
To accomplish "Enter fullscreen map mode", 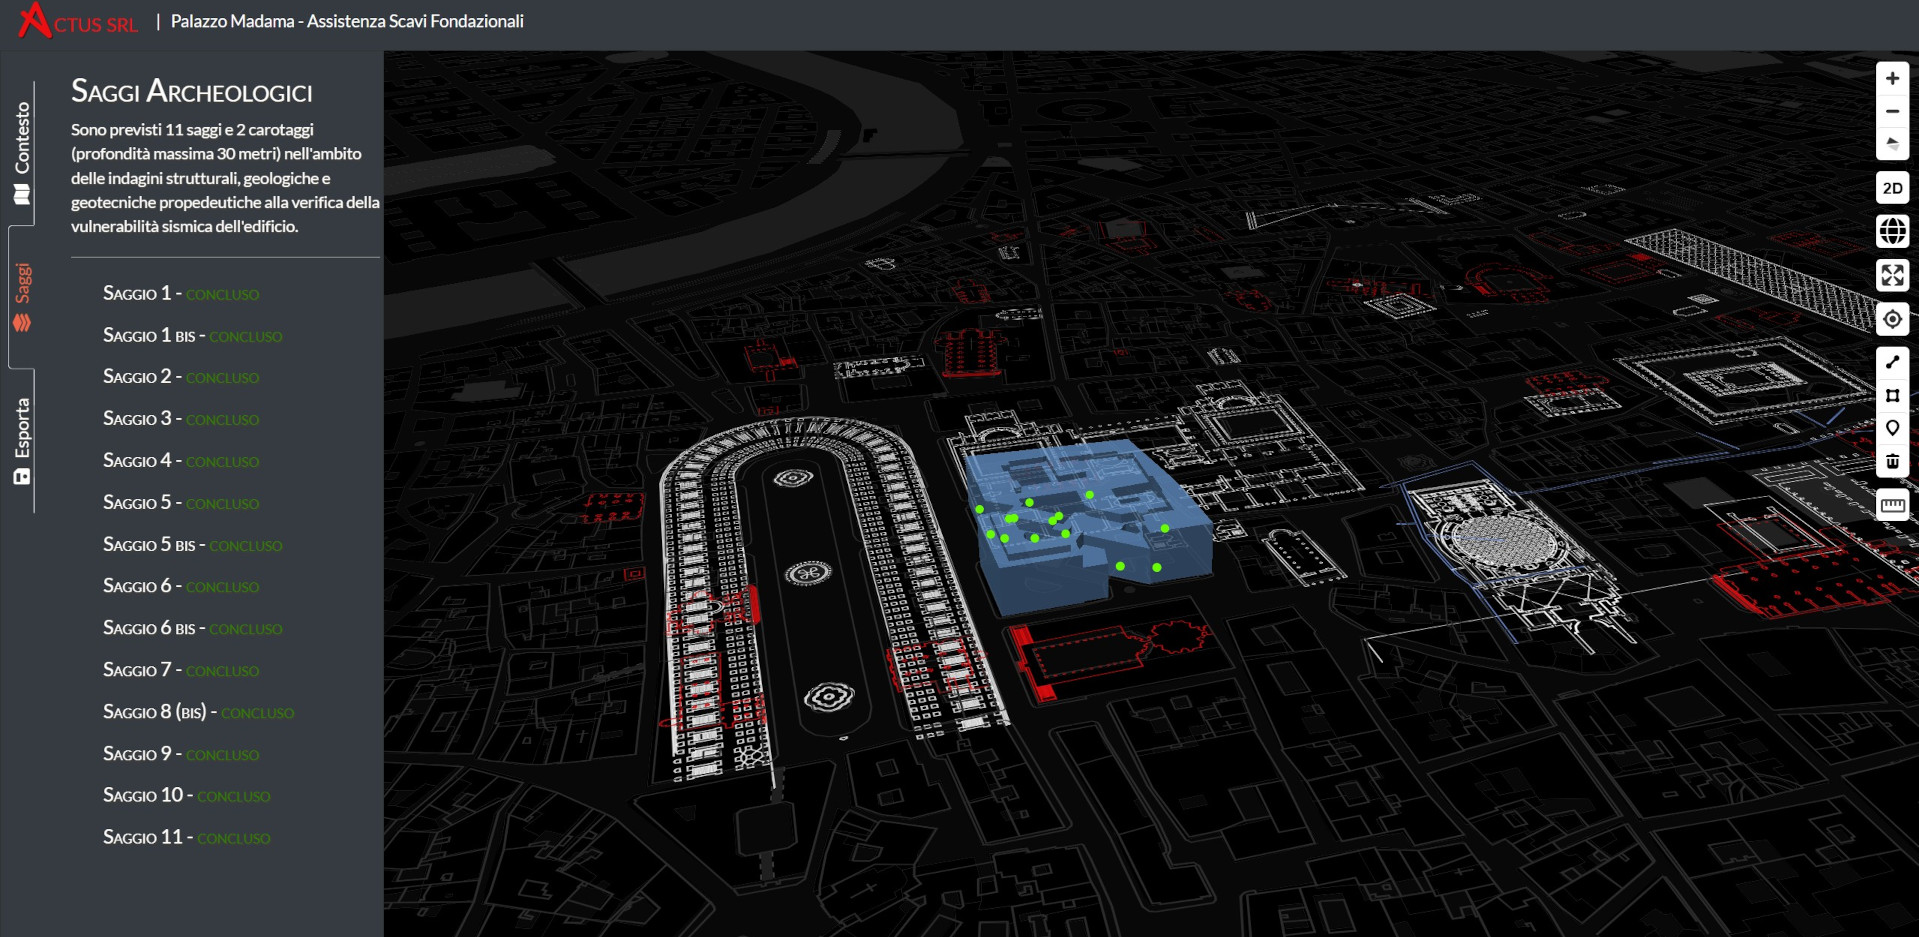I will point(1892,275).
